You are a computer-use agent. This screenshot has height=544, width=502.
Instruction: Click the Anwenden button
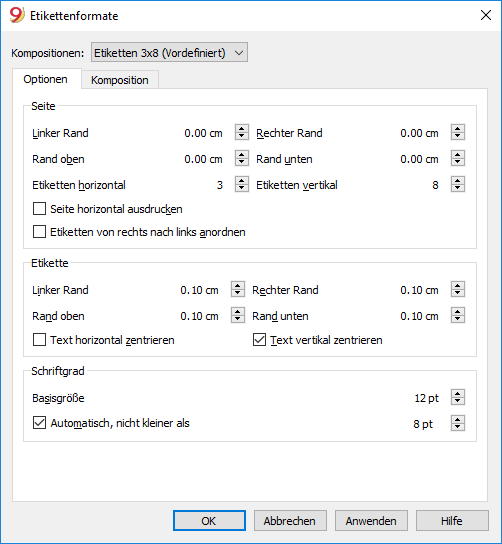371,520
